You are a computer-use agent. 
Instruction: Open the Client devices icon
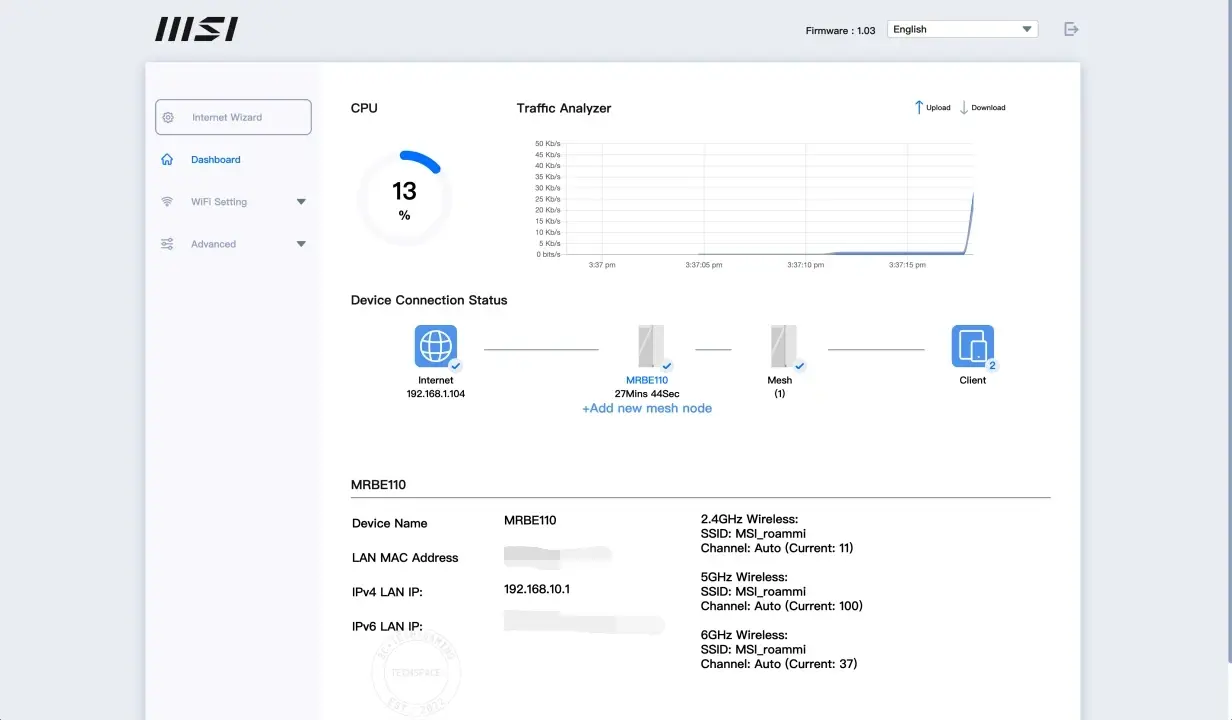click(972, 346)
